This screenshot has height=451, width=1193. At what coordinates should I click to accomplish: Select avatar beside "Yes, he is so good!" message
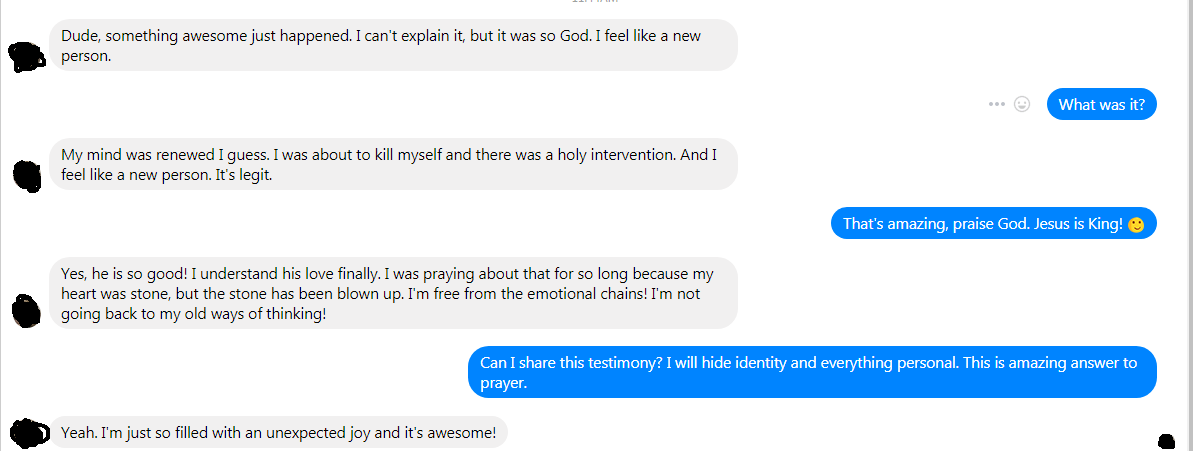(27, 310)
